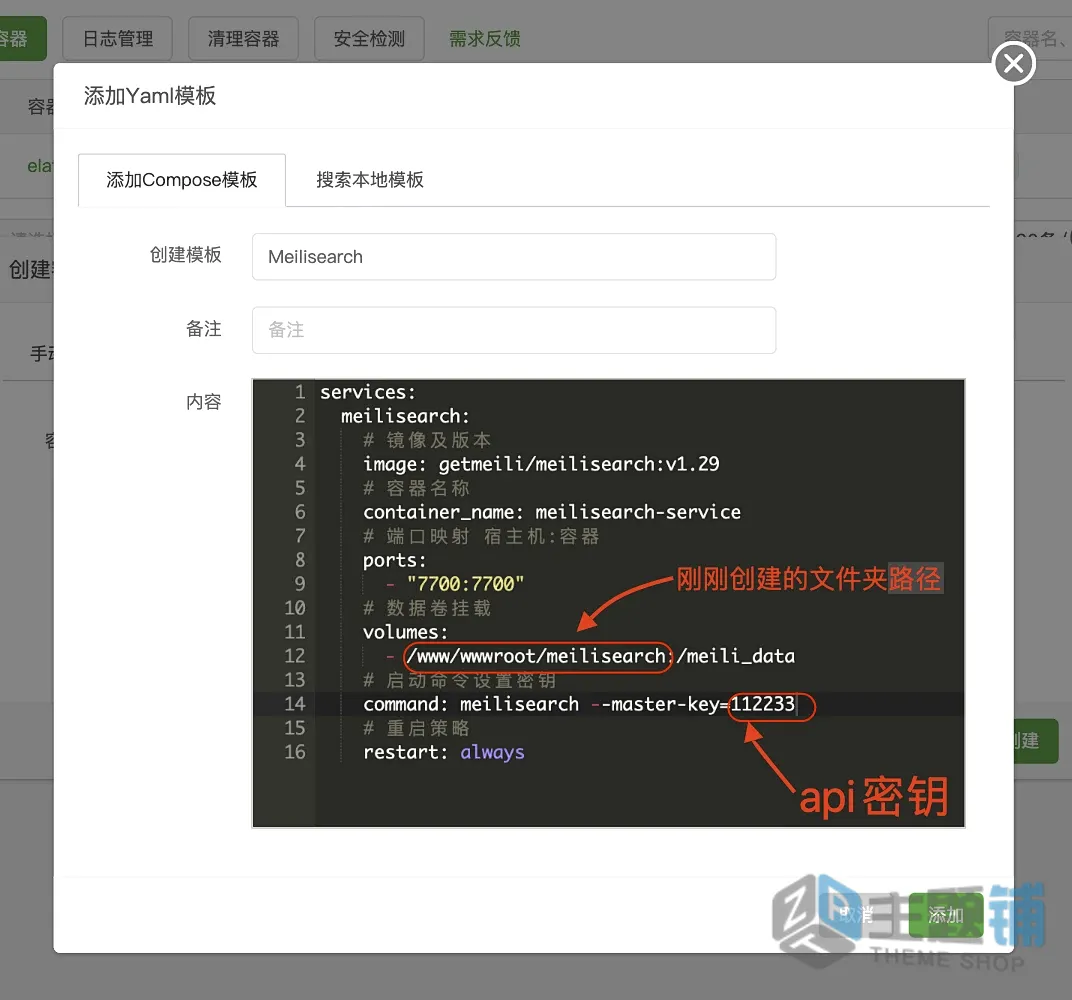Image resolution: width=1072 pixels, height=1000 pixels.
Task: Click the # 数据卷挂载 comment line
Action: [427, 608]
